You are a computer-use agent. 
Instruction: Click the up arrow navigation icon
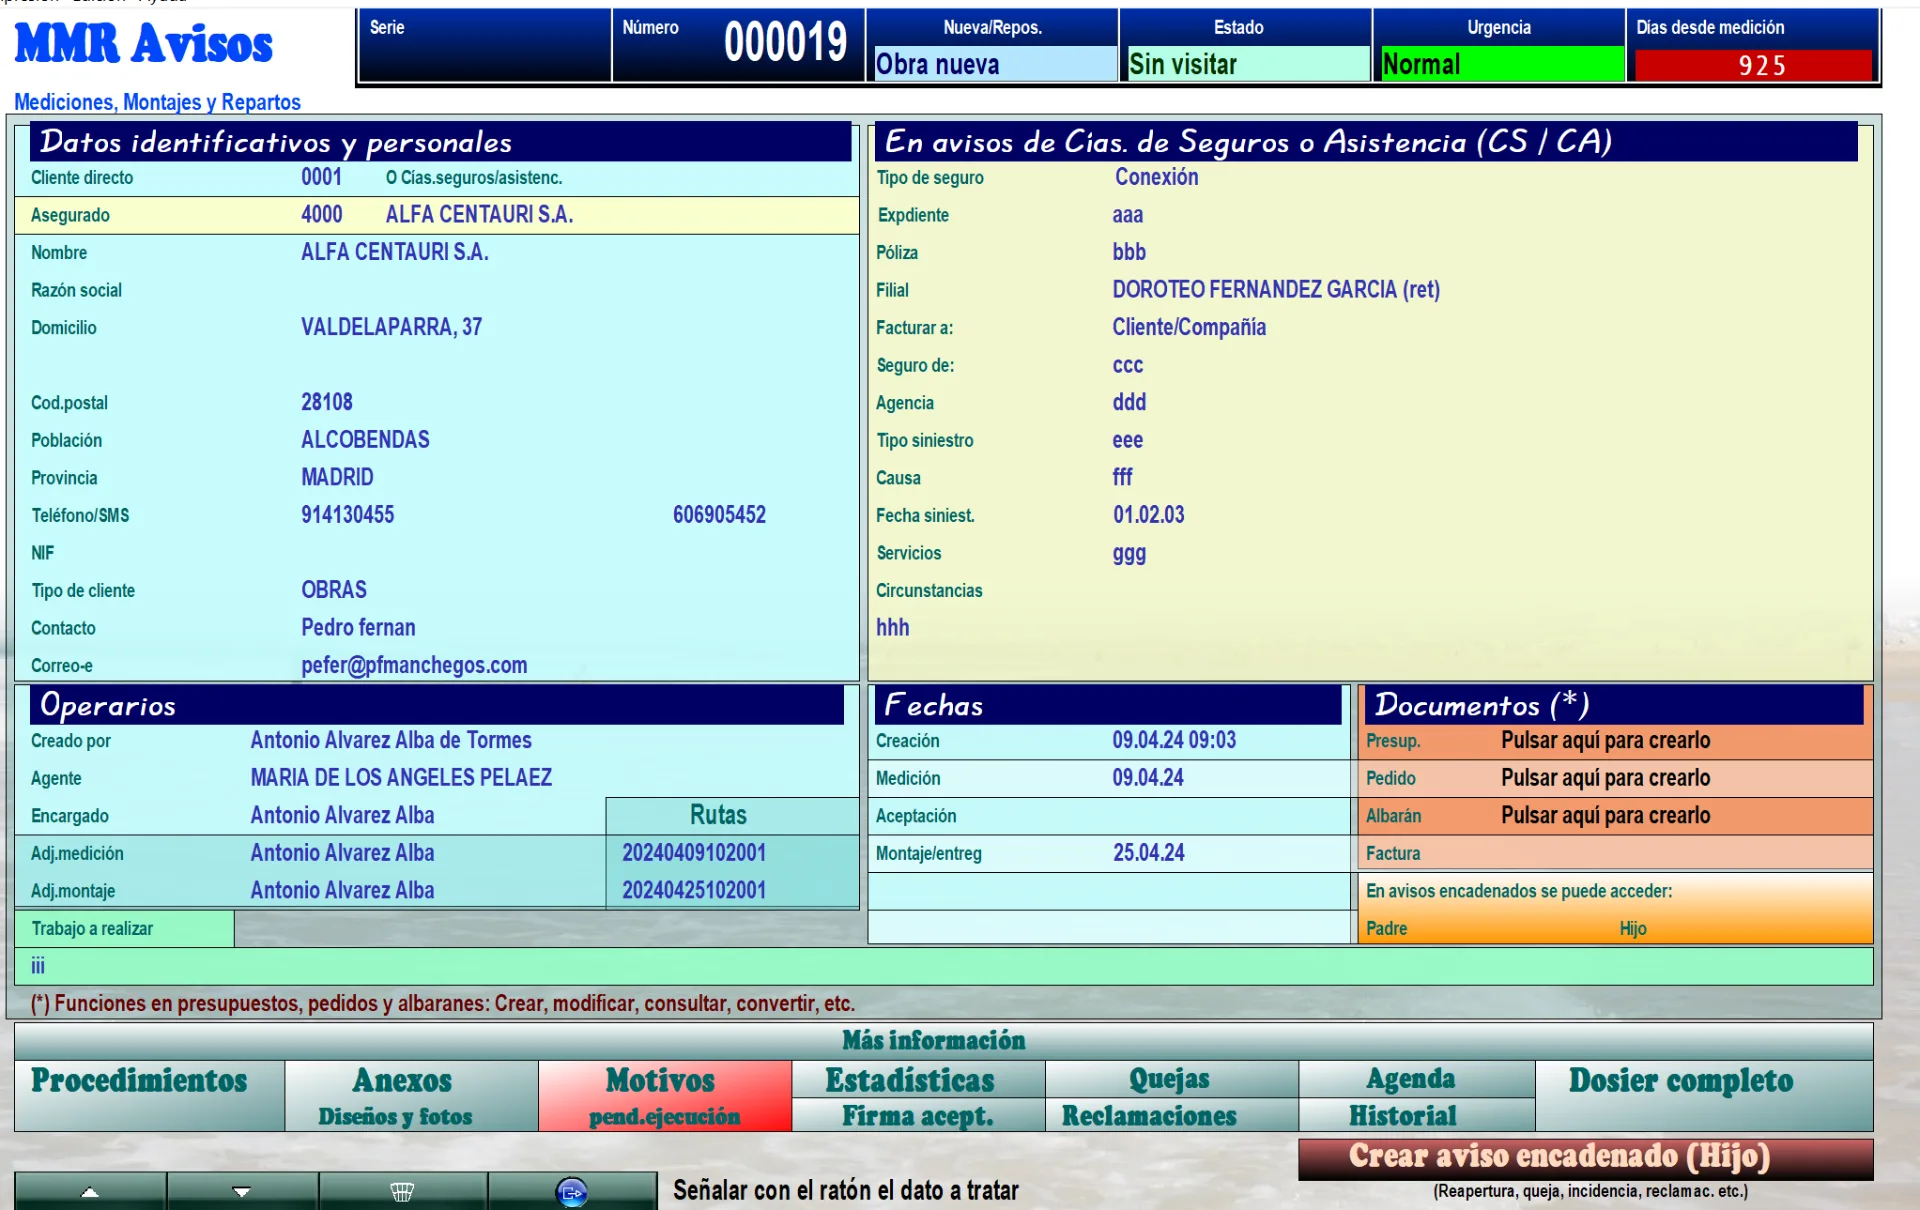pyautogui.click(x=90, y=1191)
